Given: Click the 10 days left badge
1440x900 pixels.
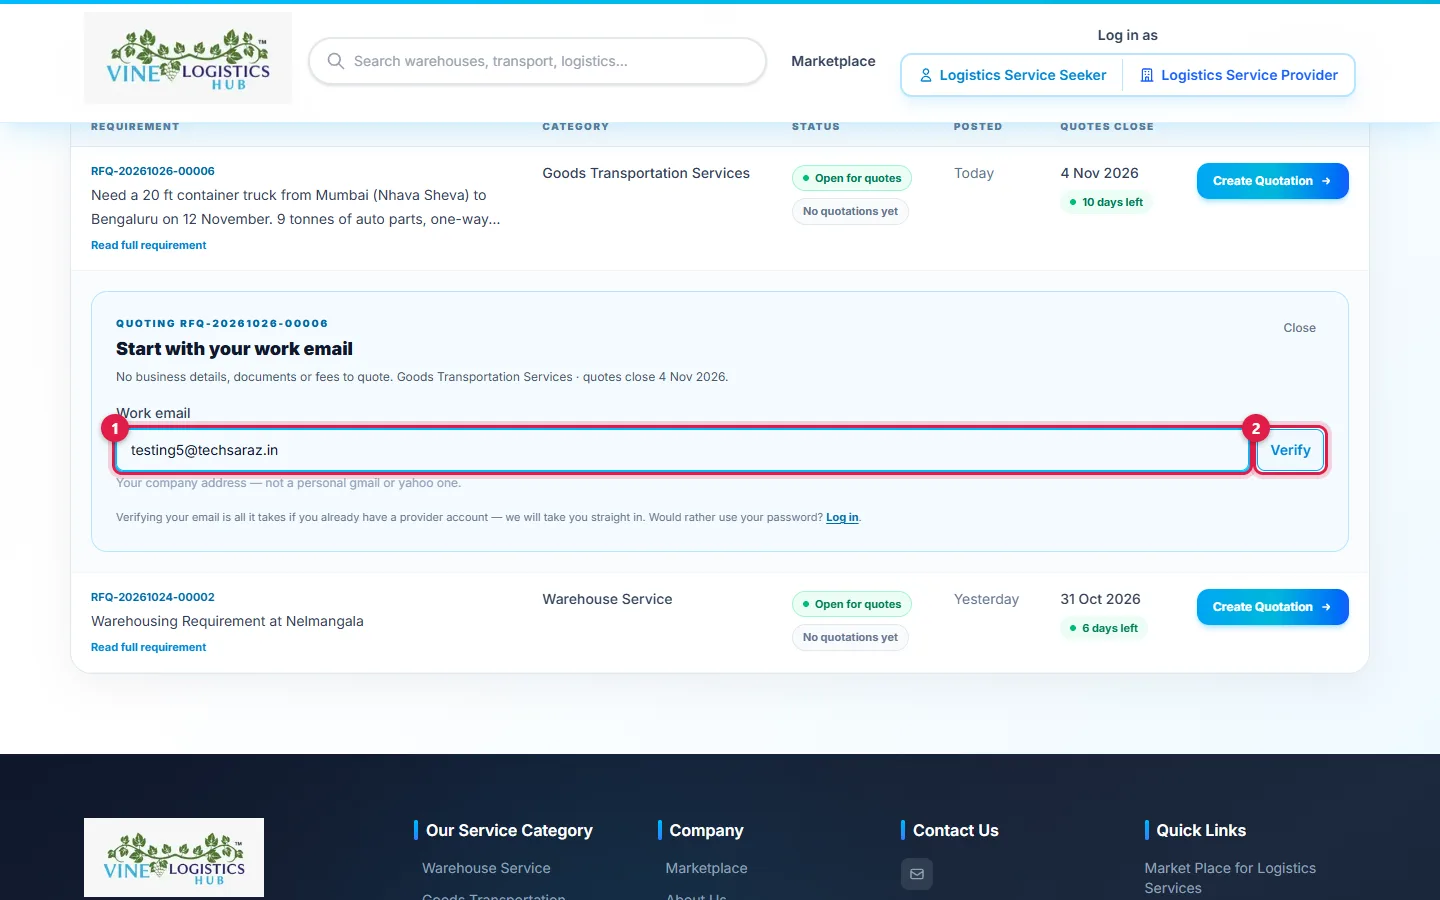Looking at the screenshot, I should (x=1106, y=202).
